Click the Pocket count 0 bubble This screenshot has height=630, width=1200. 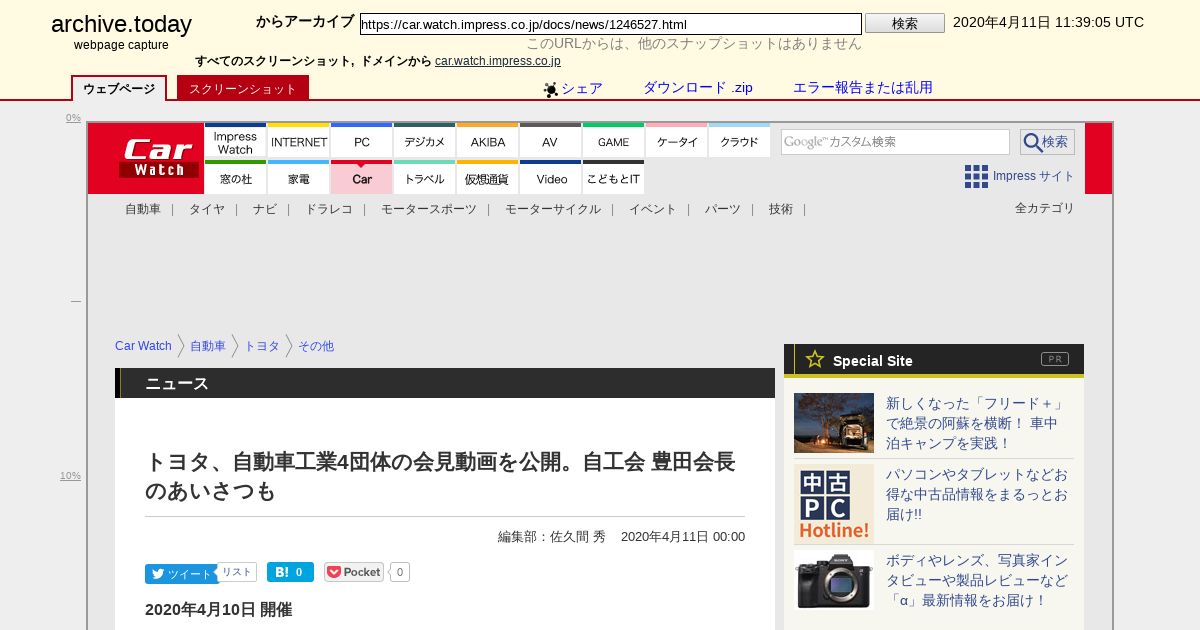coord(400,572)
